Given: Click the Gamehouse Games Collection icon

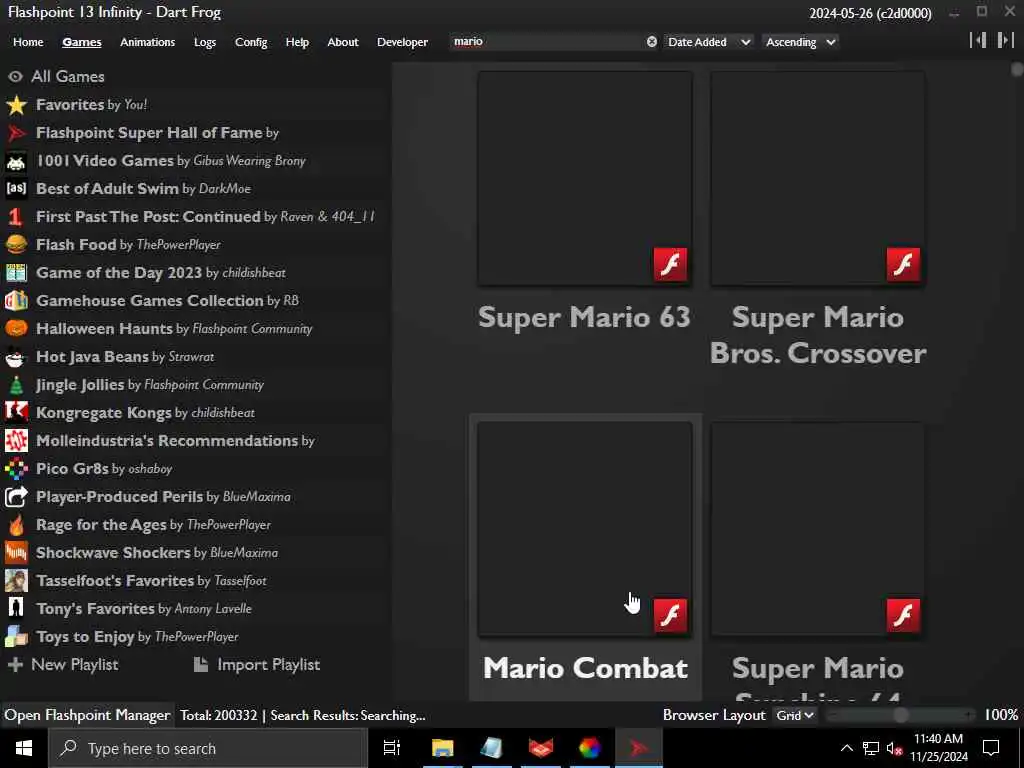Looking at the screenshot, I should click(16, 300).
